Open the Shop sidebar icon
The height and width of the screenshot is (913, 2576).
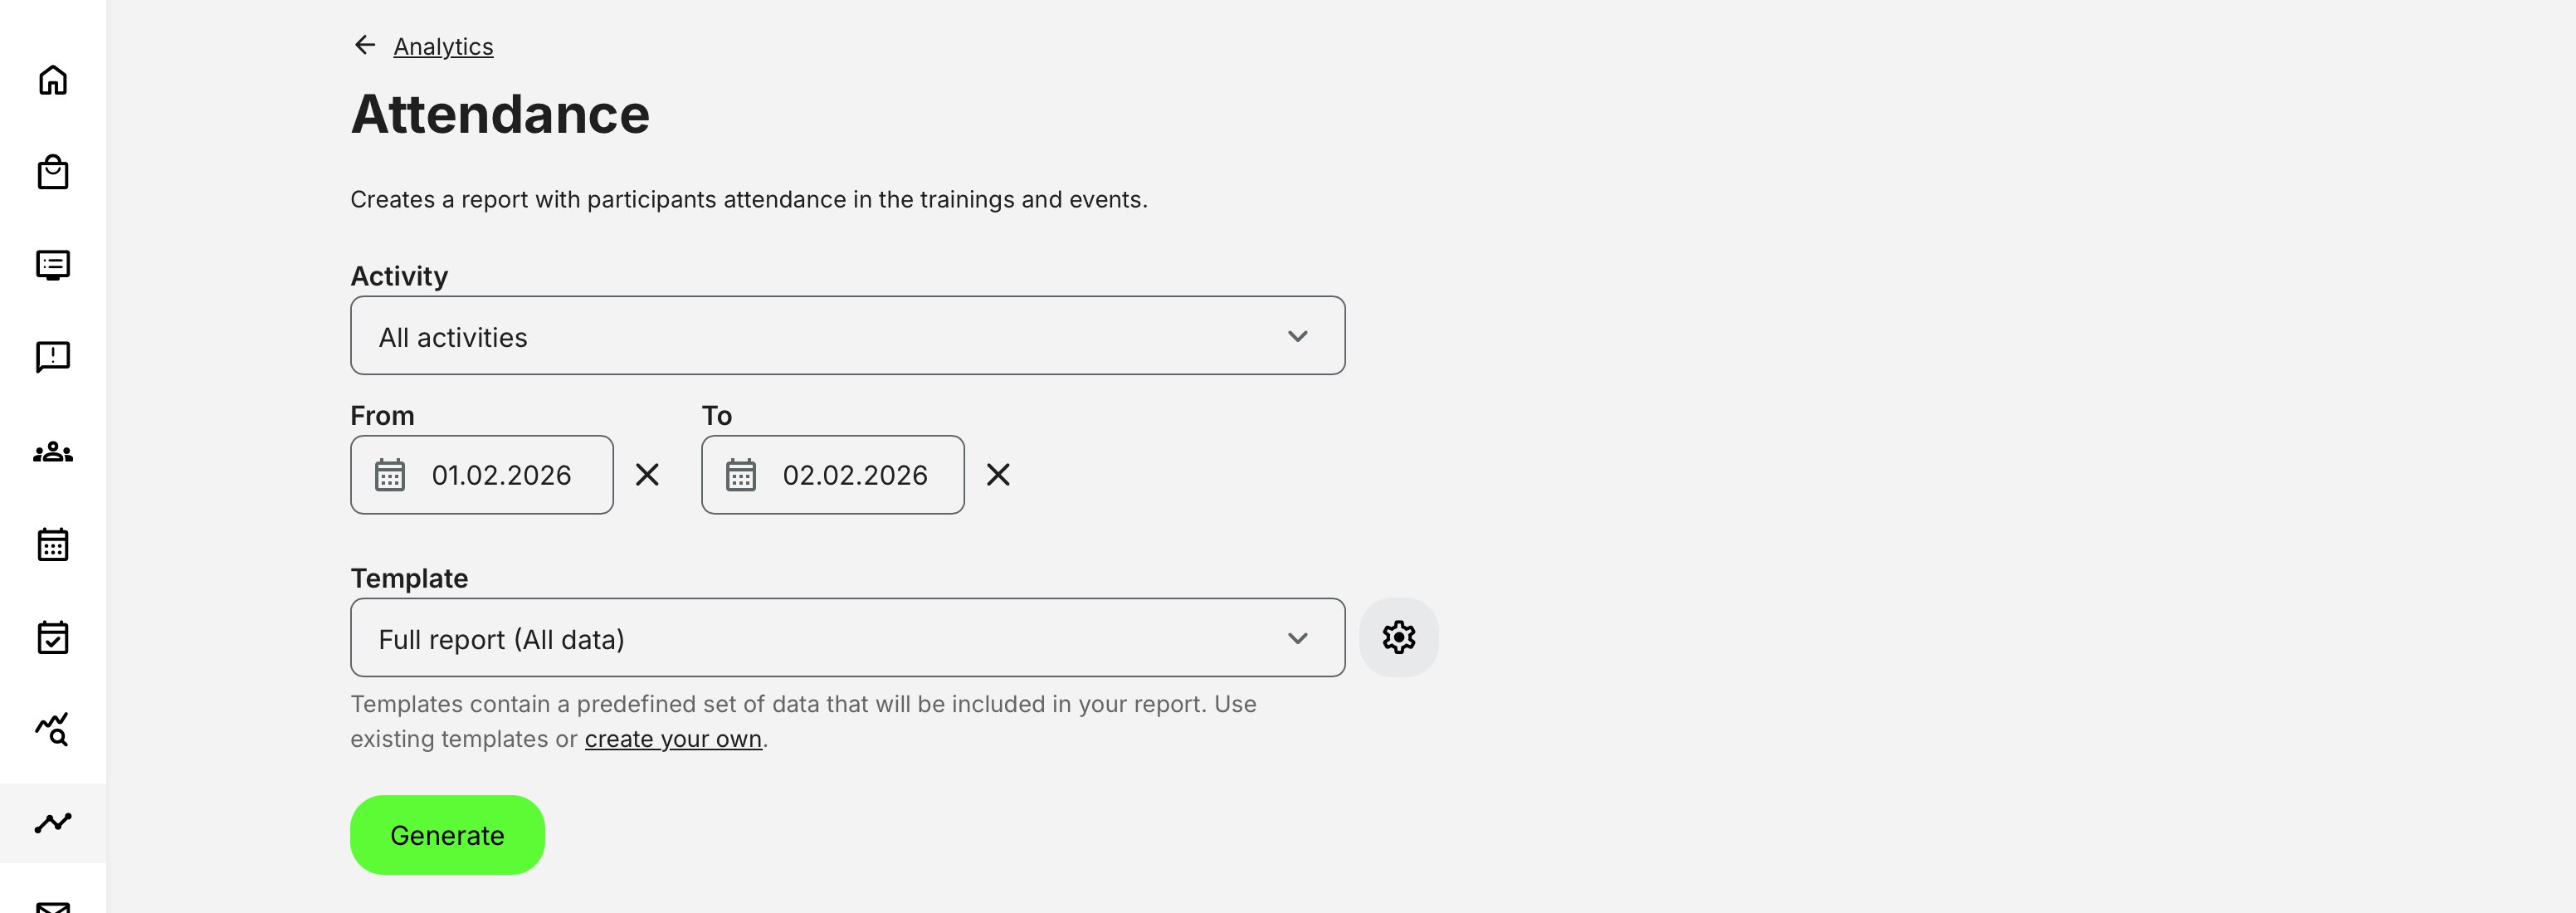click(x=52, y=171)
